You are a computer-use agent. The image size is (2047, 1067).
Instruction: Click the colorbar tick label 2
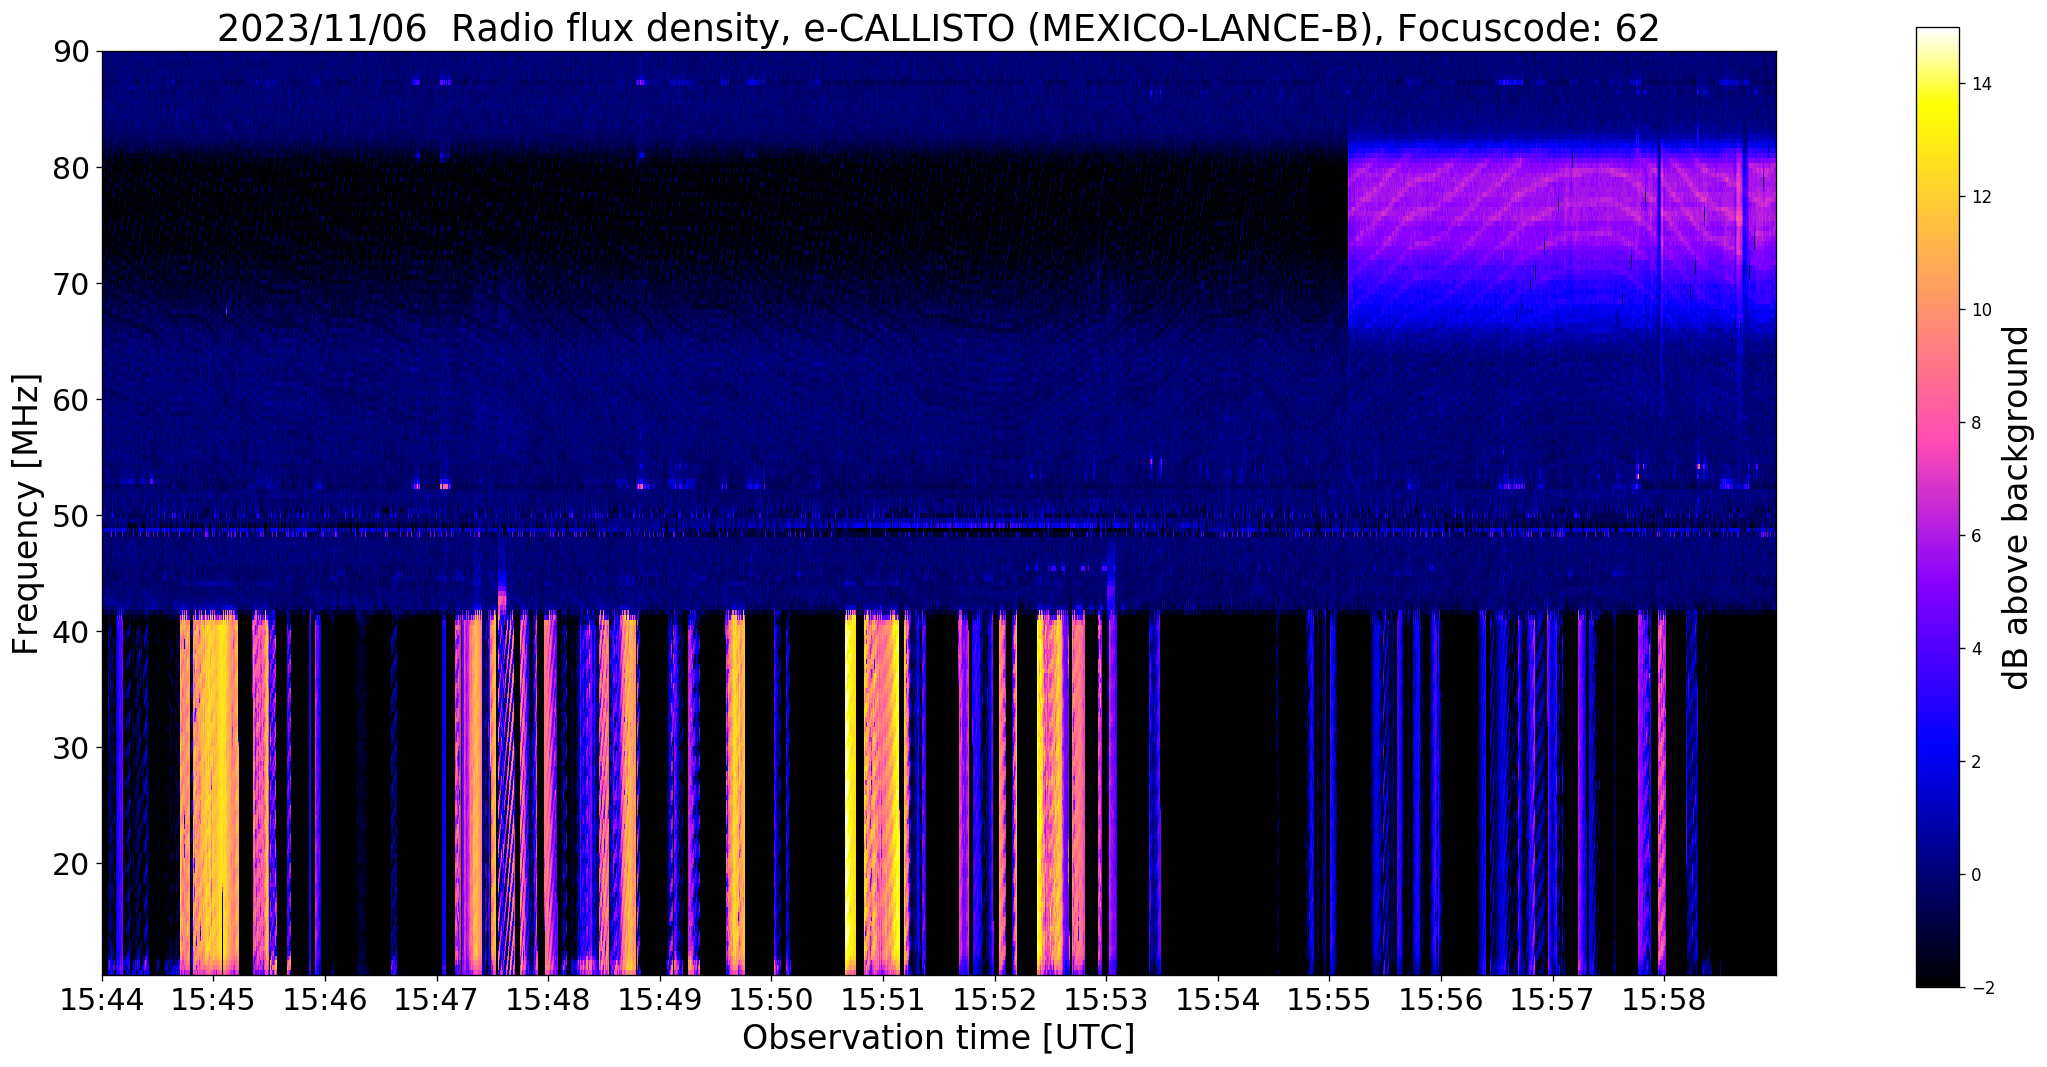point(1975,762)
